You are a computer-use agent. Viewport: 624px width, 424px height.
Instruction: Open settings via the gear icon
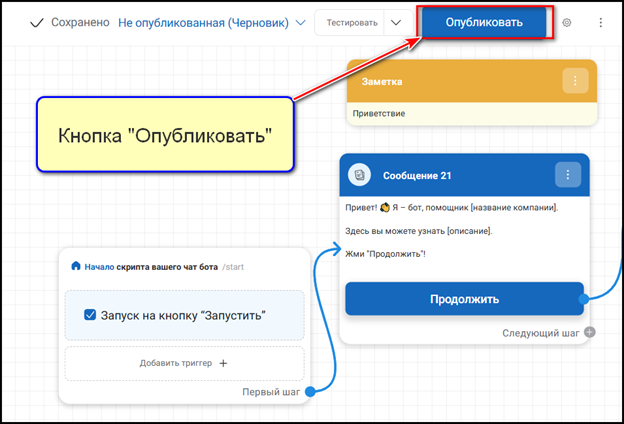pyautogui.click(x=567, y=22)
